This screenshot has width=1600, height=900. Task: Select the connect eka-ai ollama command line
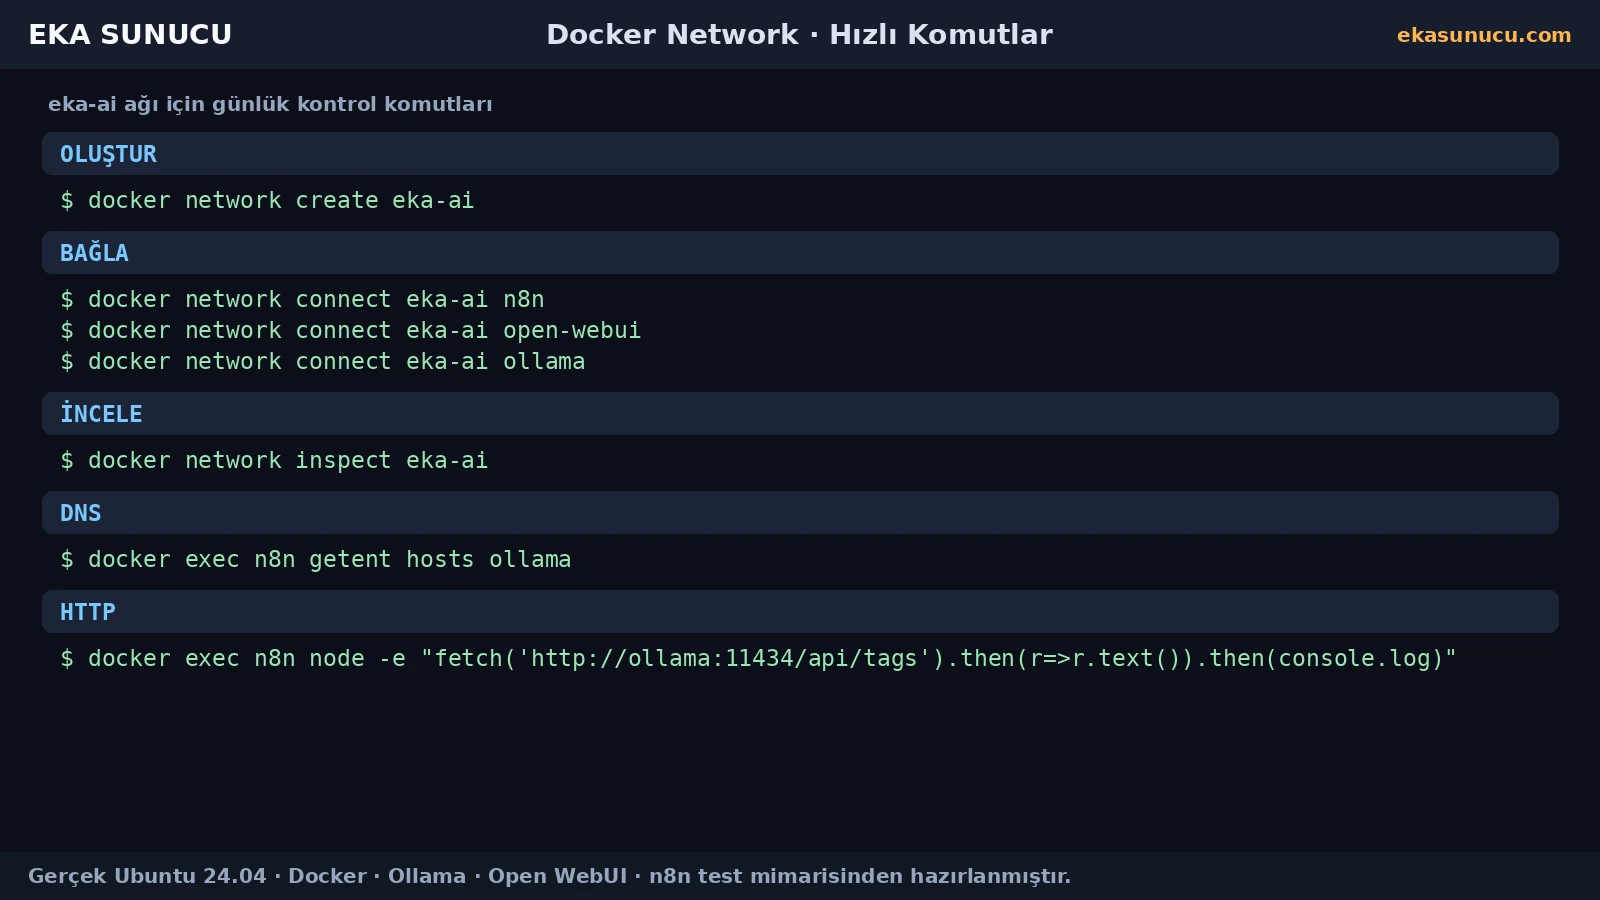click(x=322, y=362)
